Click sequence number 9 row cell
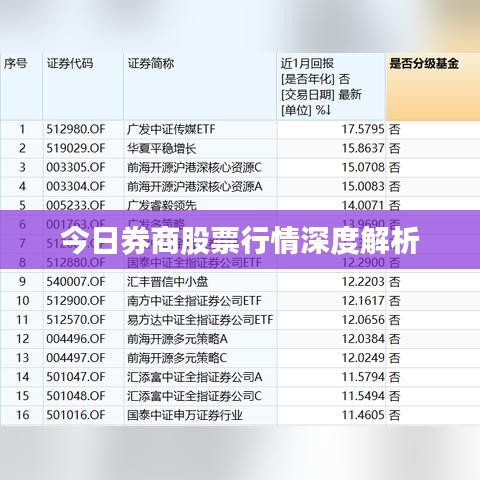 tap(22, 282)
